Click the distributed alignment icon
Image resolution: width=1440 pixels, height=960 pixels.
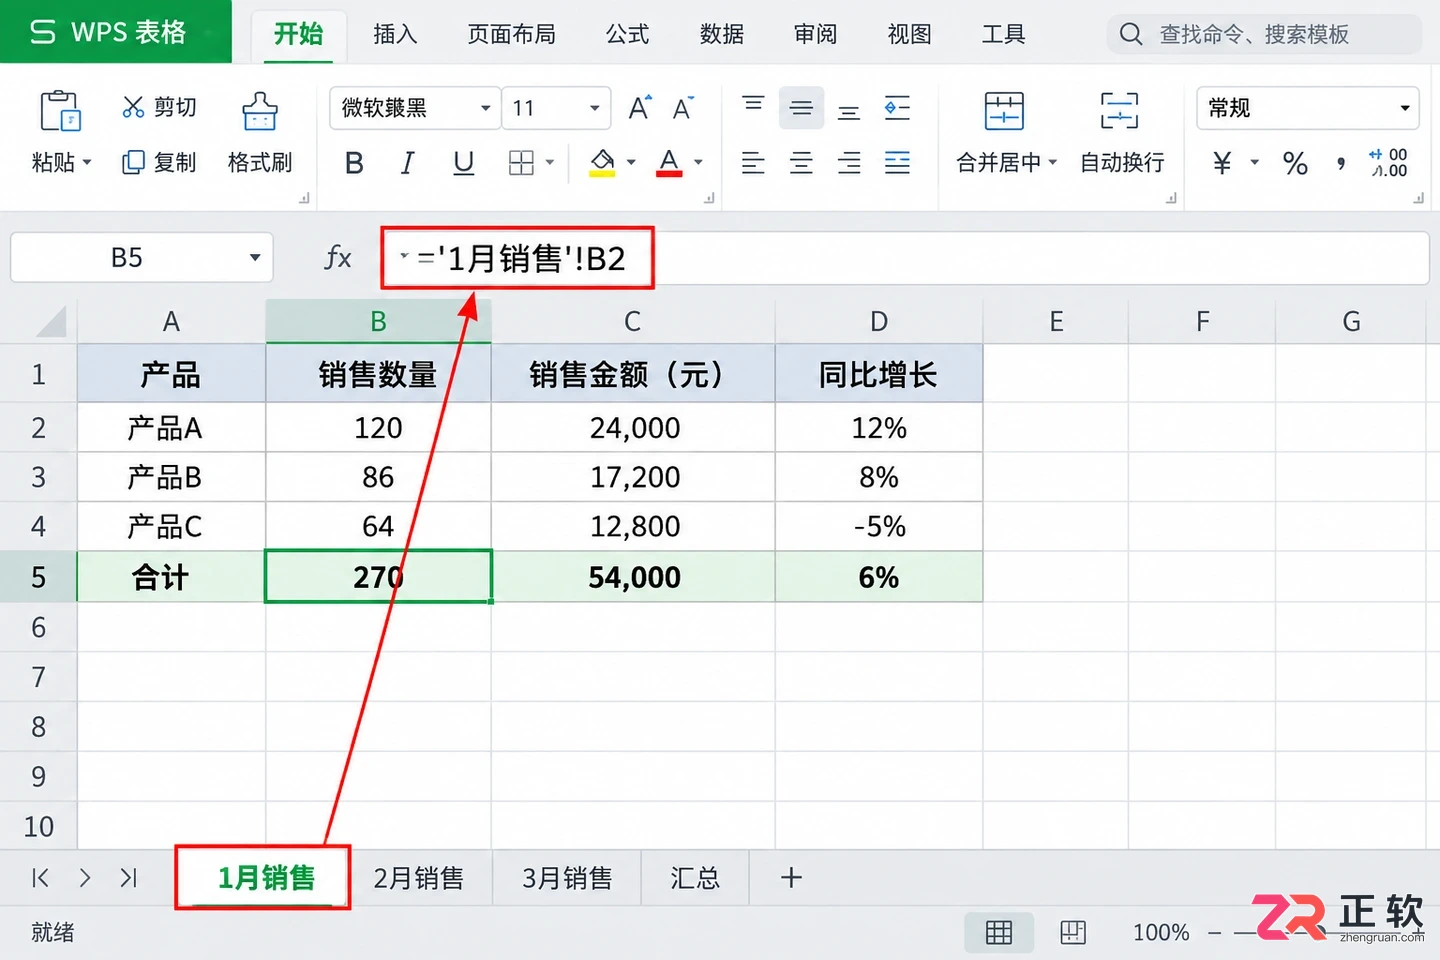(897, 163)
